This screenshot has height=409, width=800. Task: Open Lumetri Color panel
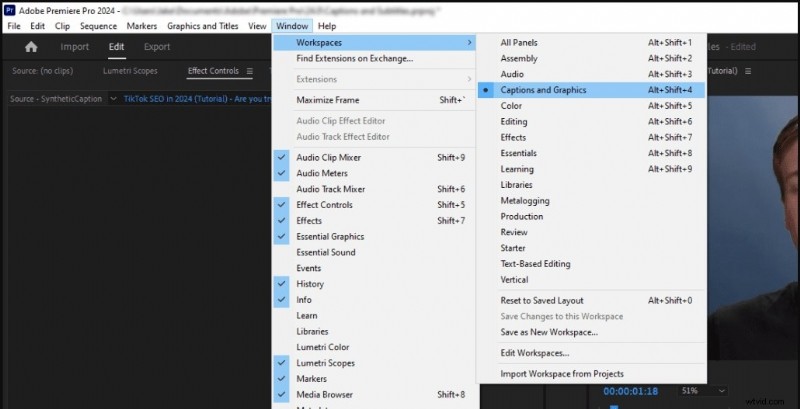(x=374, y=347)
